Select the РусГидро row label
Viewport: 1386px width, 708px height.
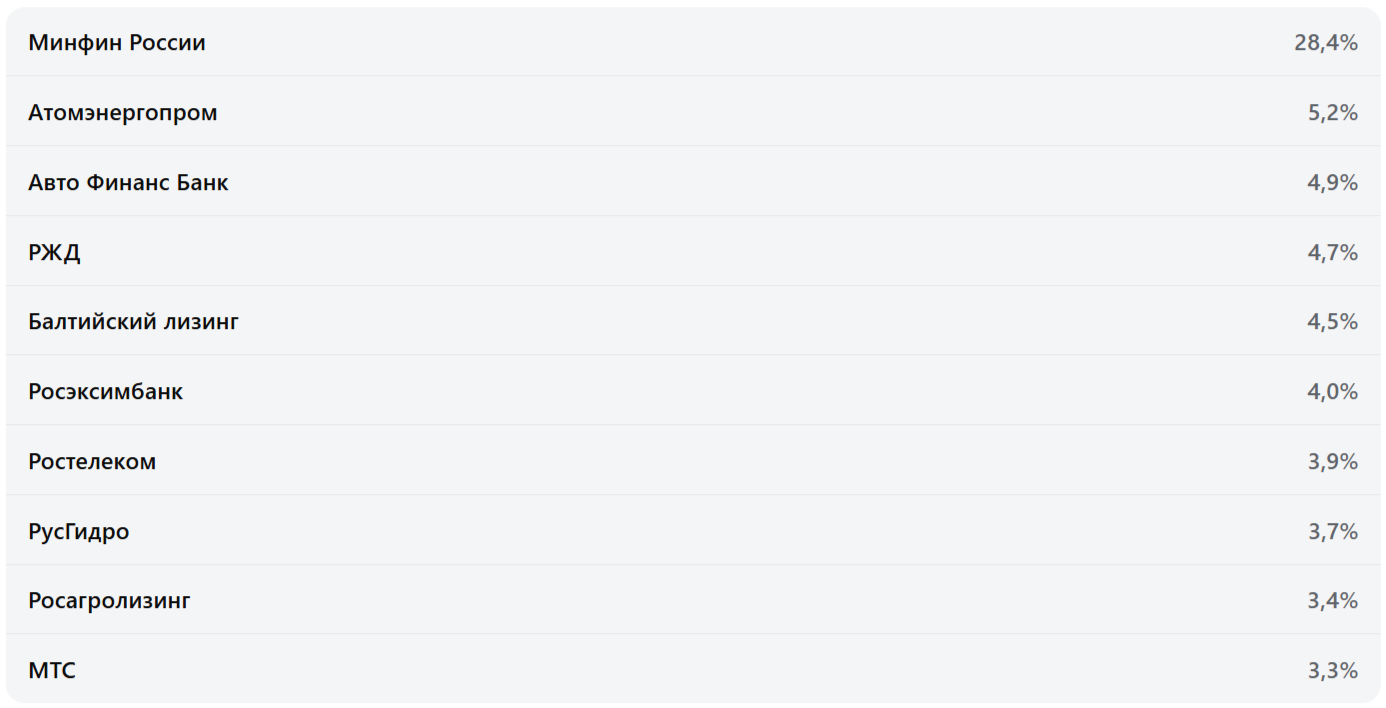79,532
